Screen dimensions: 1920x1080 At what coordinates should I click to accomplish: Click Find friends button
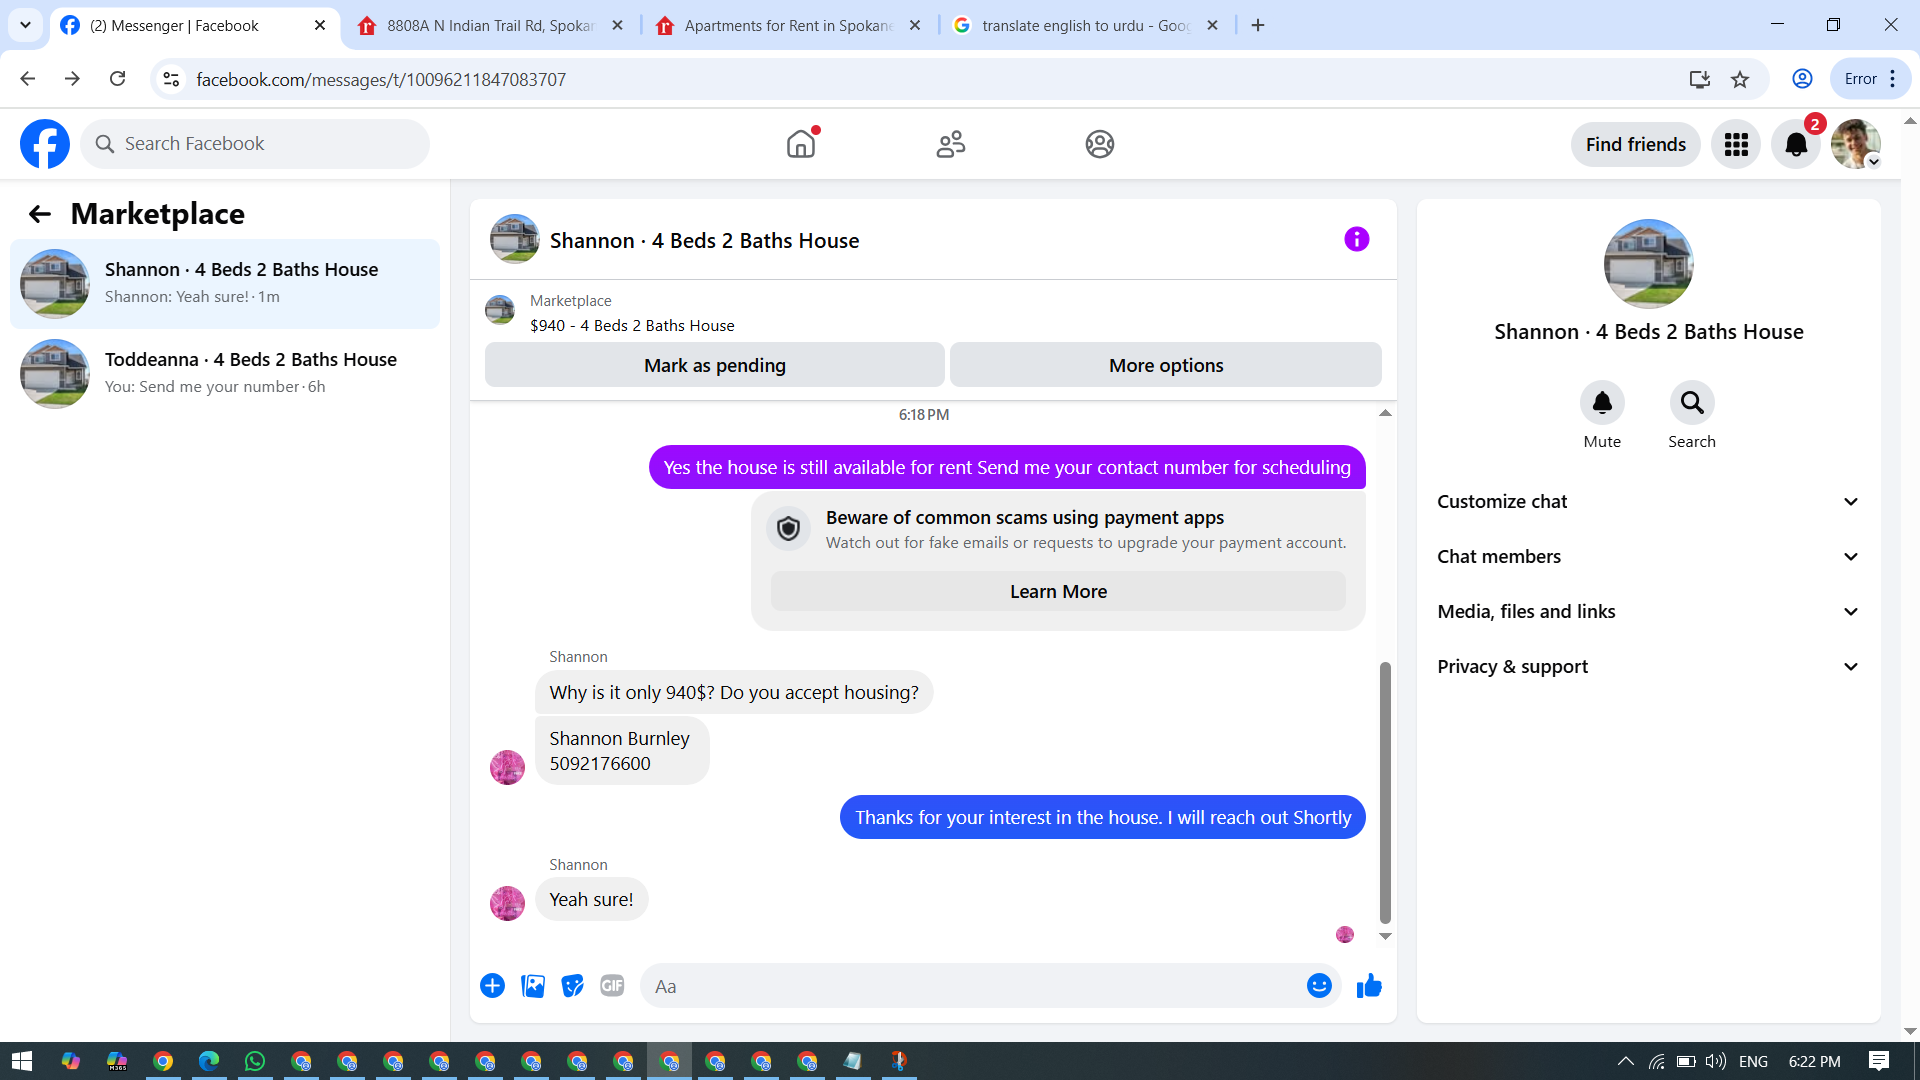click(1636, 144)
